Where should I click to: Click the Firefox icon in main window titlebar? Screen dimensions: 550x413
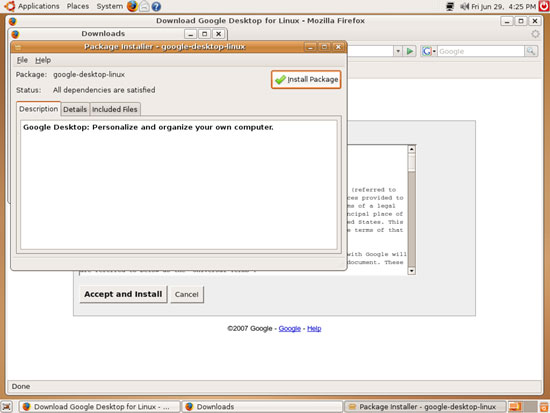(x=13, y=21)
